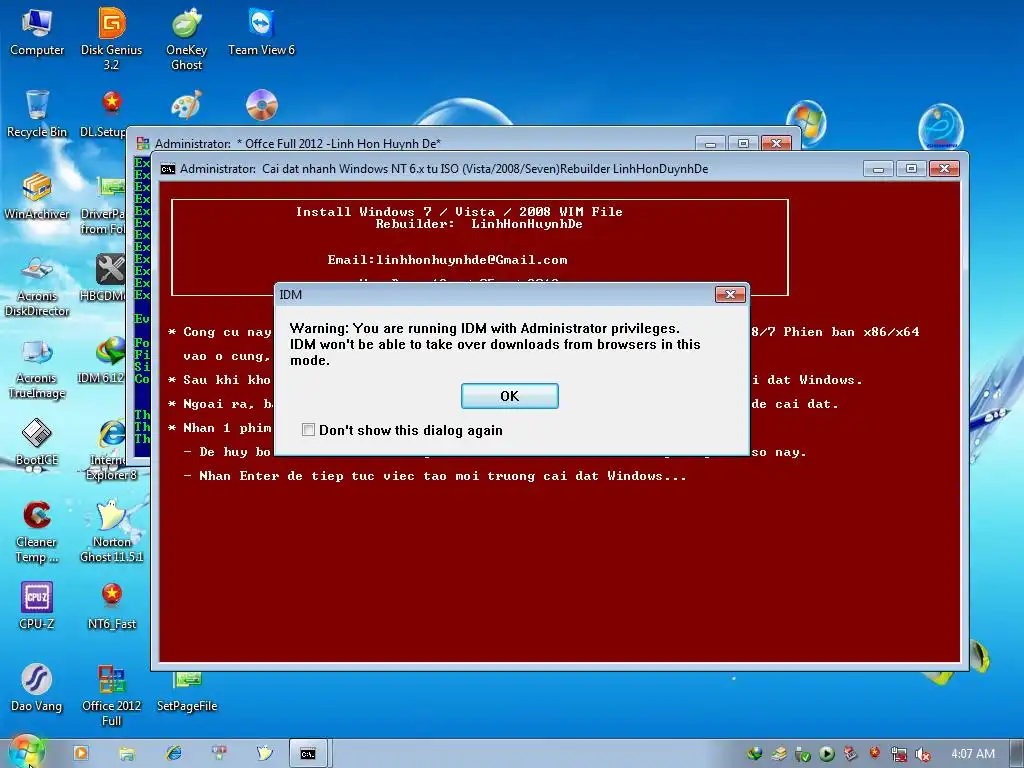Open the Windows Start menu
Image resolution: width=1024 pixels, height=768 pixels.
(25, 752)
